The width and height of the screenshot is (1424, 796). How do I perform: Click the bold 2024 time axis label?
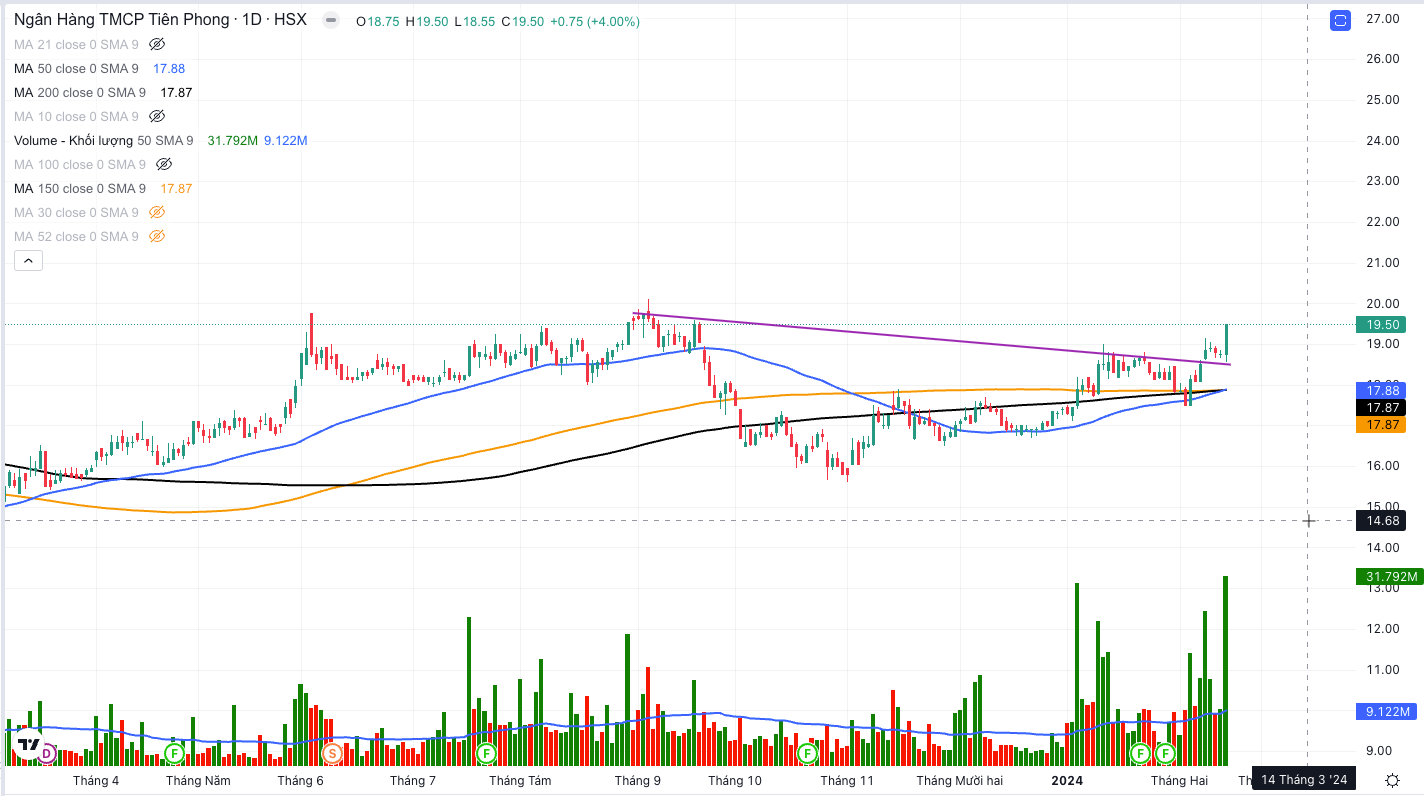point(1067,780)
